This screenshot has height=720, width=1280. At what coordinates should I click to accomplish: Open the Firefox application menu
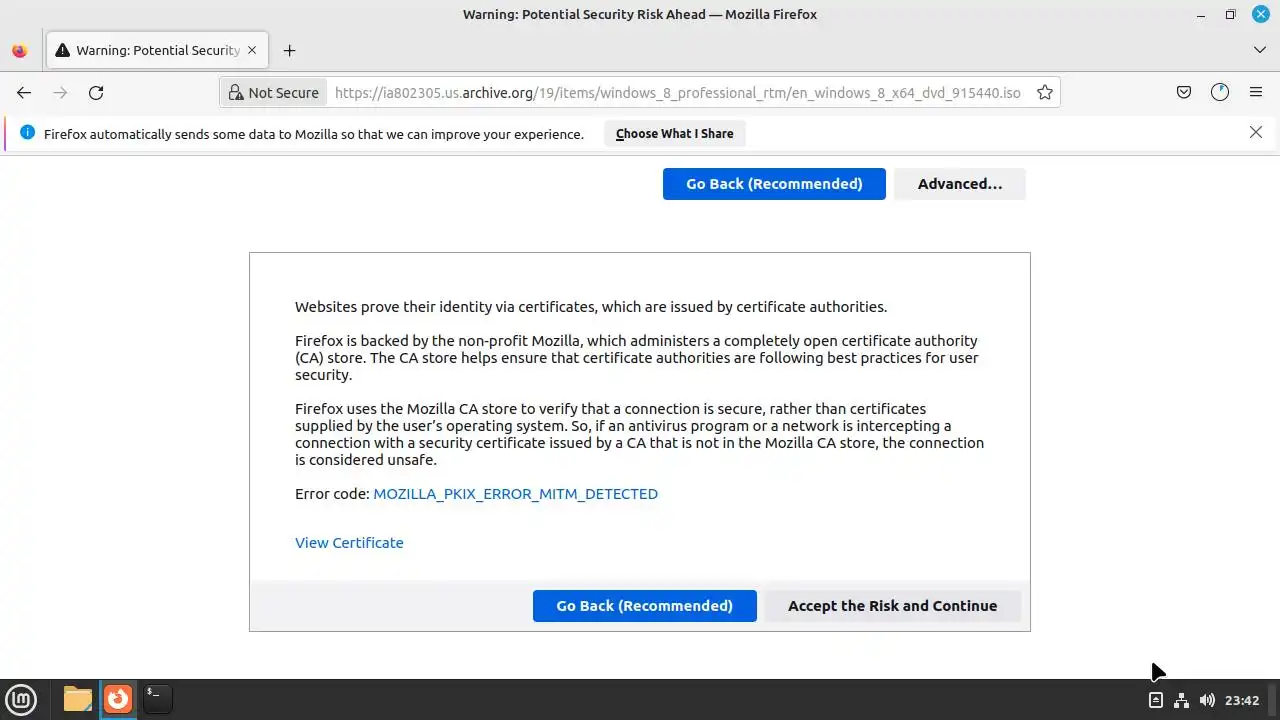tap(1256, 93)
